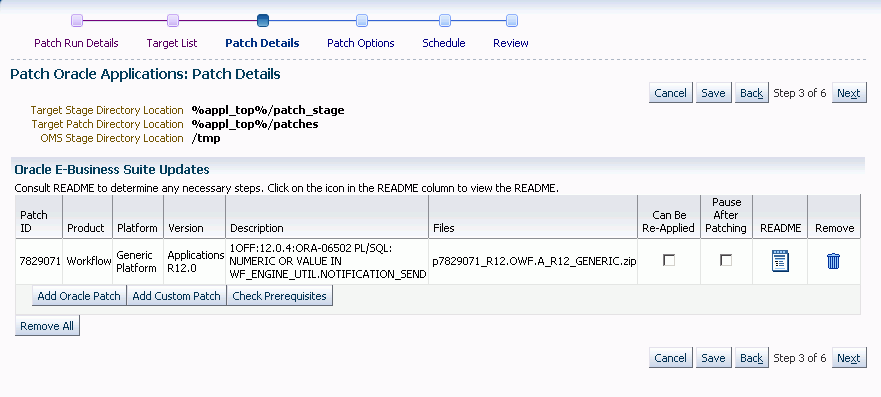
Task: Click file name p7829071_R12.OWF.A_R12_GENERIC.zip
Action: pyautogui.click(x=534, y=261)
